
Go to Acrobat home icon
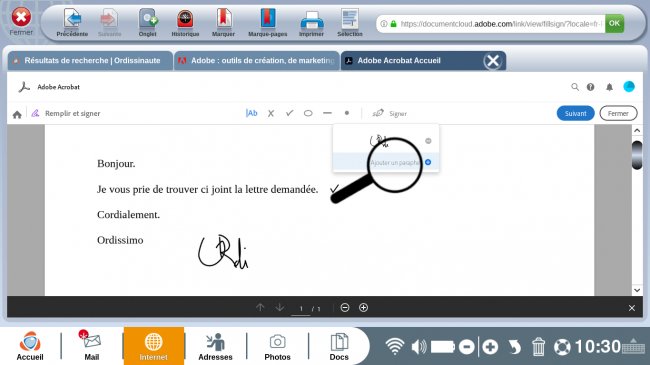click(17, 114)
